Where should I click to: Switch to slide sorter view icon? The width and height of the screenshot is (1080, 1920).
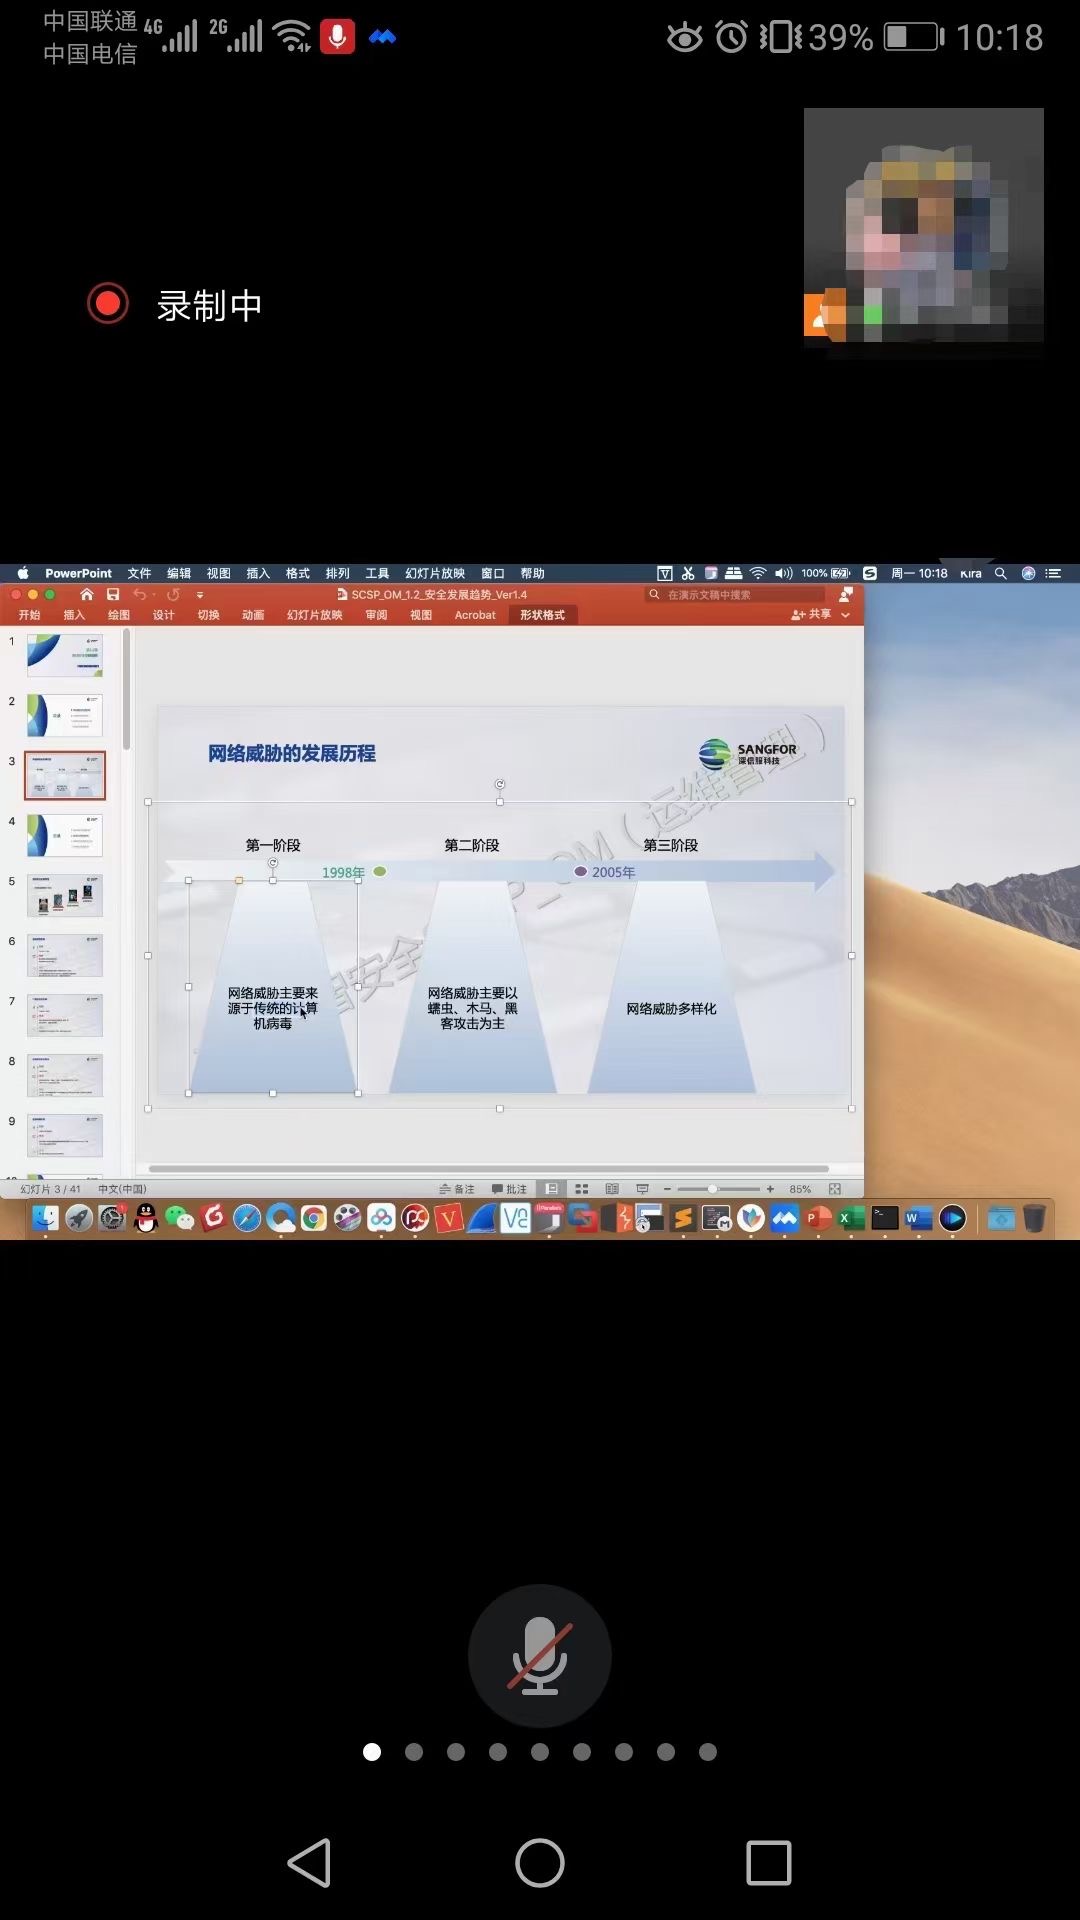(x=581, y=1189)
